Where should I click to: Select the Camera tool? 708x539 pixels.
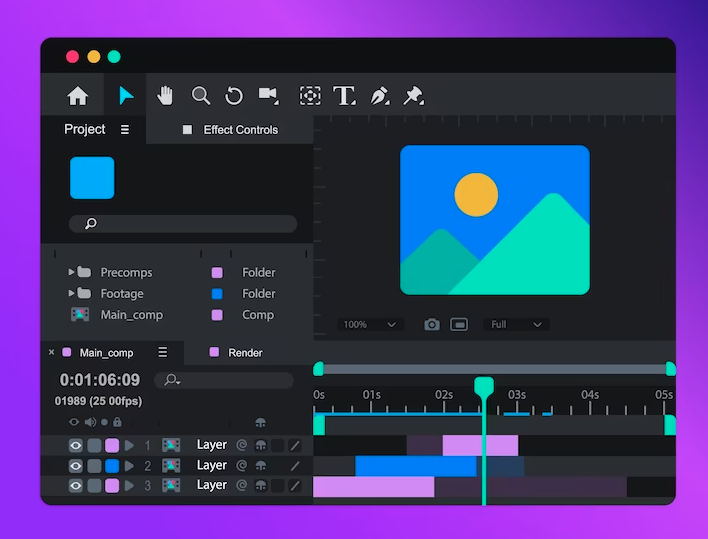(x=268, y=95)
